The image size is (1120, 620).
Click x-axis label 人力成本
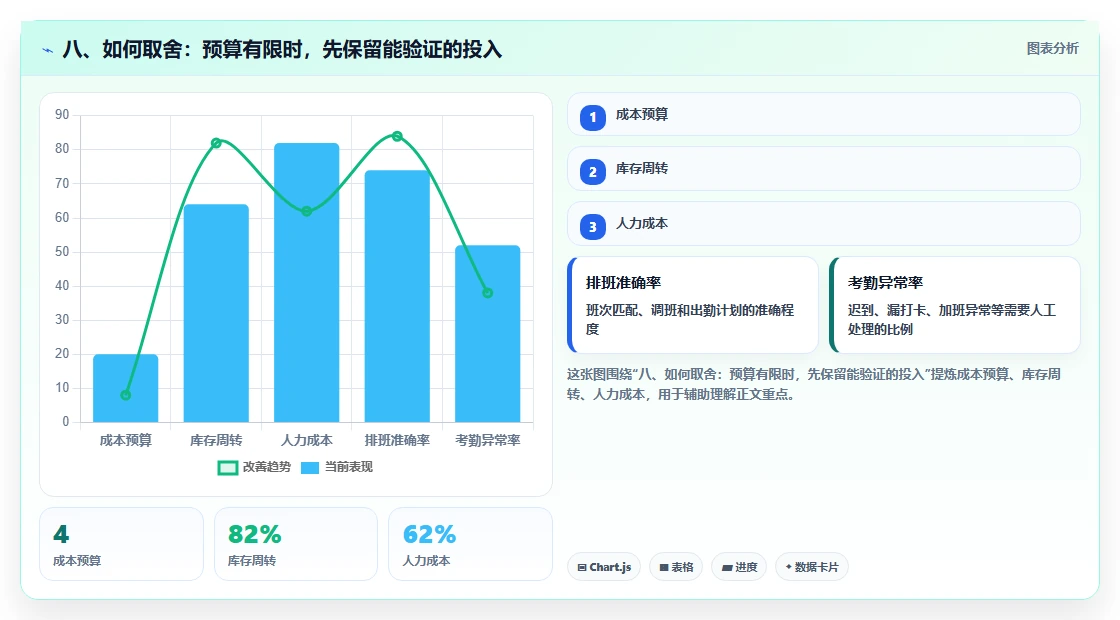point(306,441)
